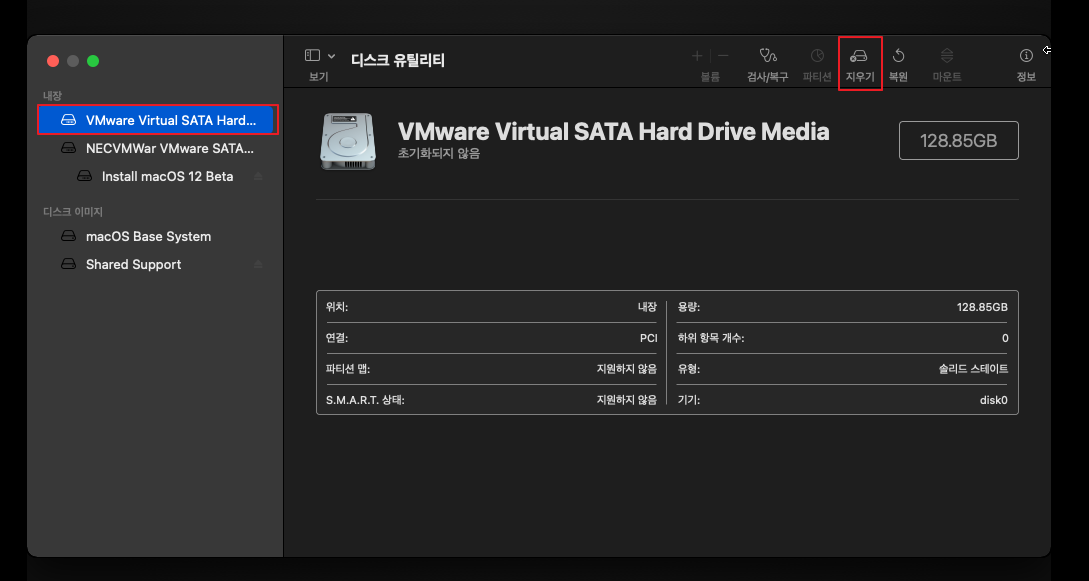Click the S.M.A.R.T. 상태 label
The height and width of the screenshot is (581, 1089).
(x=365, y=401)
